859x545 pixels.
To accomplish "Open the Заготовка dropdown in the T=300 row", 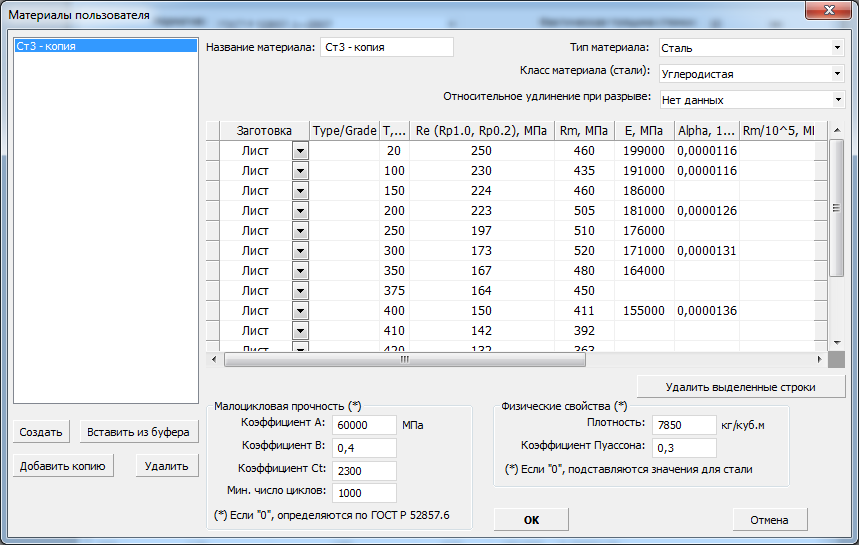I will coord(300,251).
